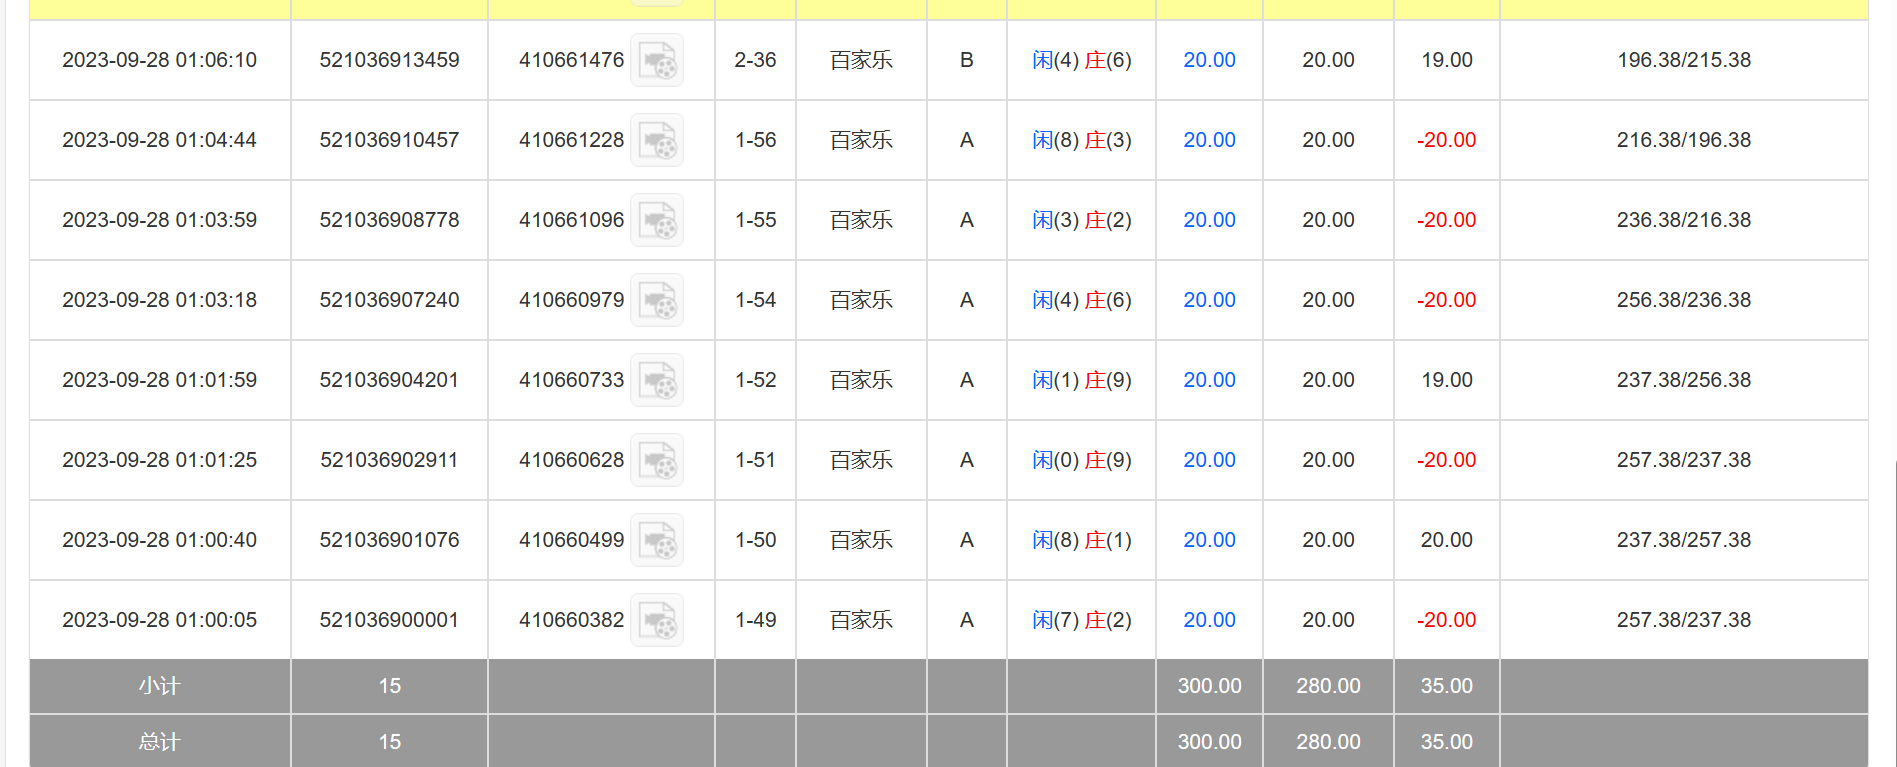Open video replay icon for game 410660628
The image size is (1897, 767).
click(x=657, y=460)
